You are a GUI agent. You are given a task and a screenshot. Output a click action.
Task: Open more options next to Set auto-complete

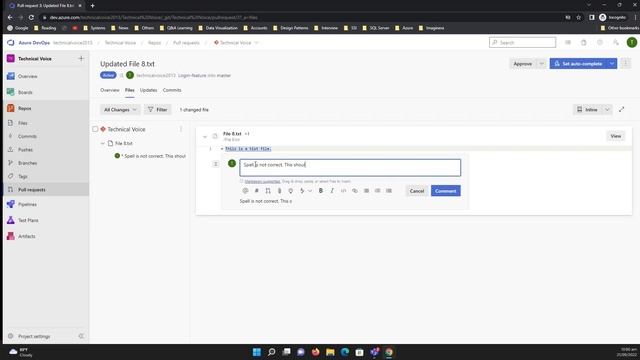tap(625, 64)
